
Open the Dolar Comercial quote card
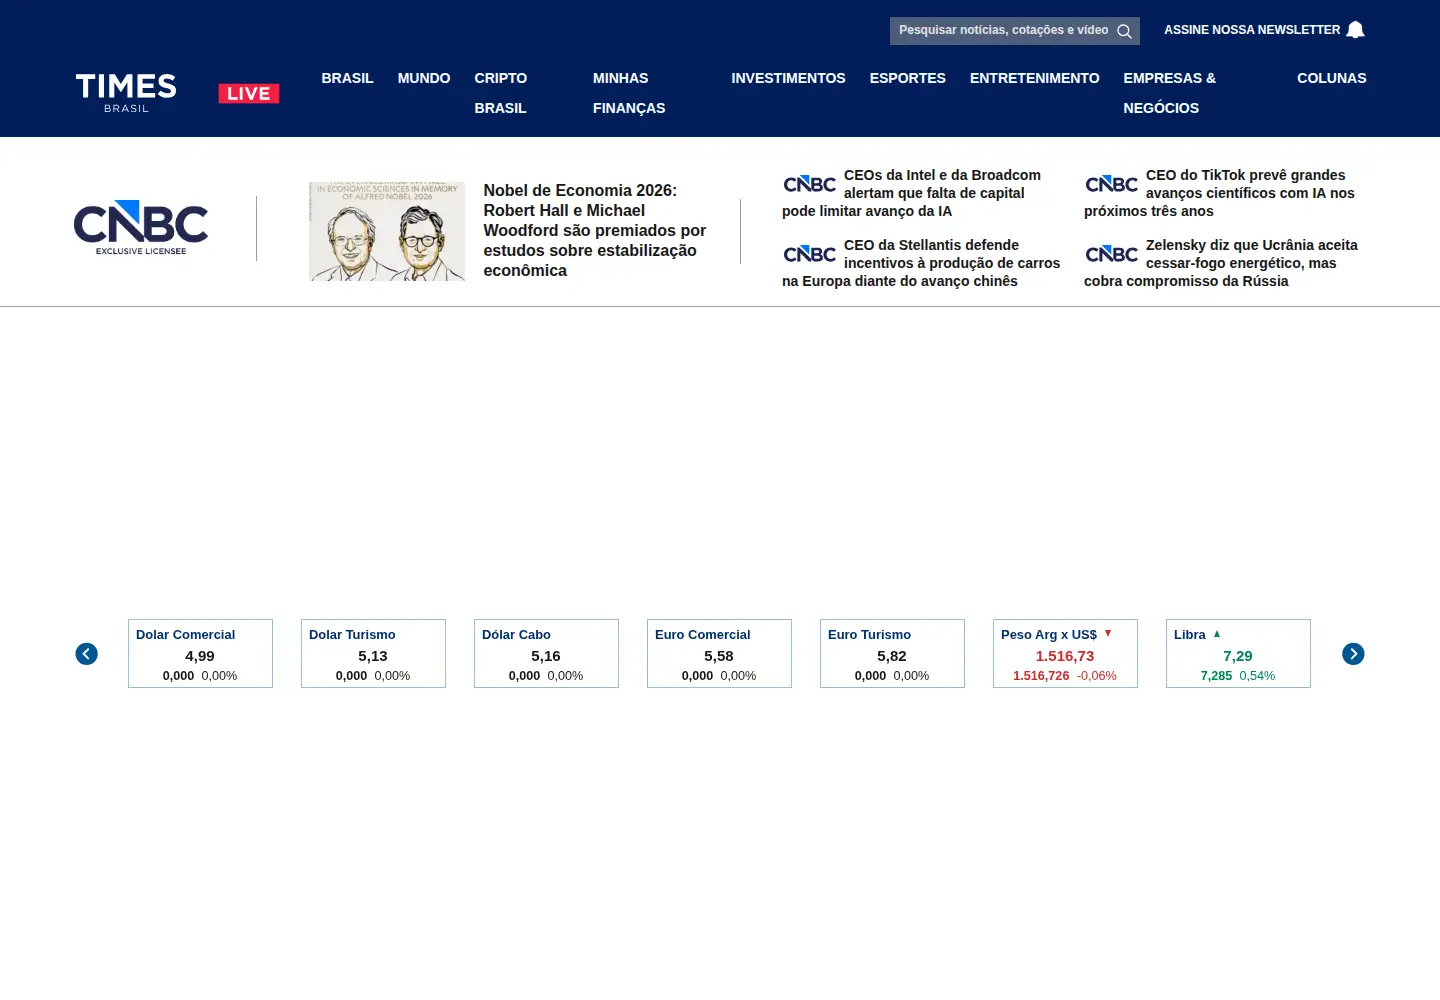(200, 654)
